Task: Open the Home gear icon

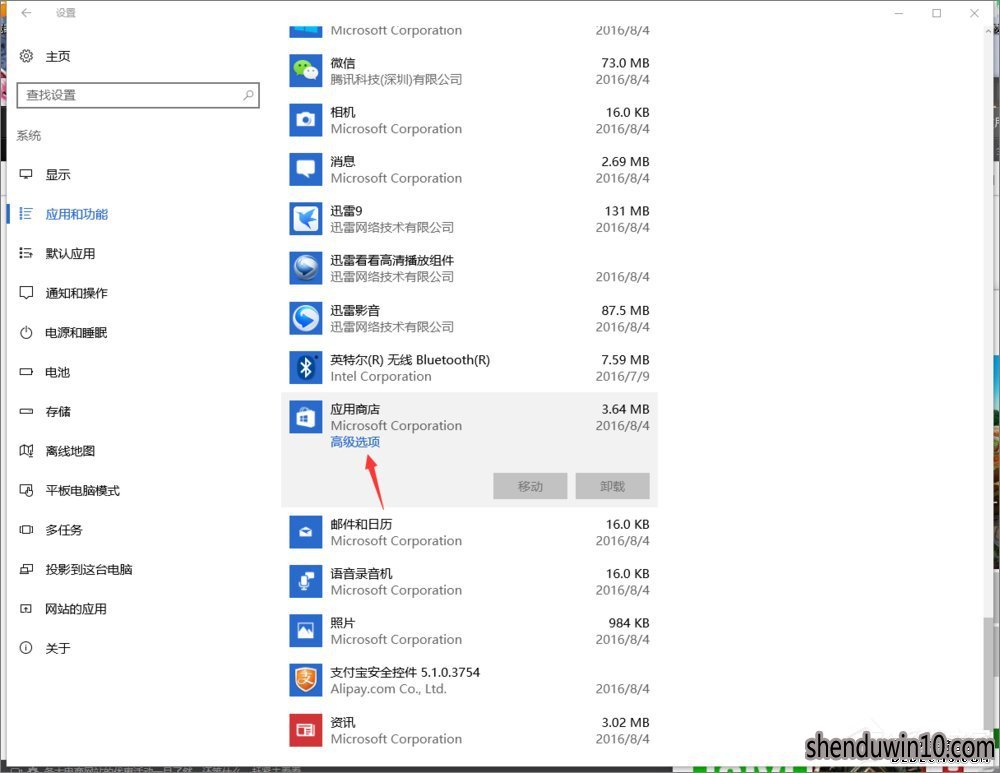Action: point(26,56)
